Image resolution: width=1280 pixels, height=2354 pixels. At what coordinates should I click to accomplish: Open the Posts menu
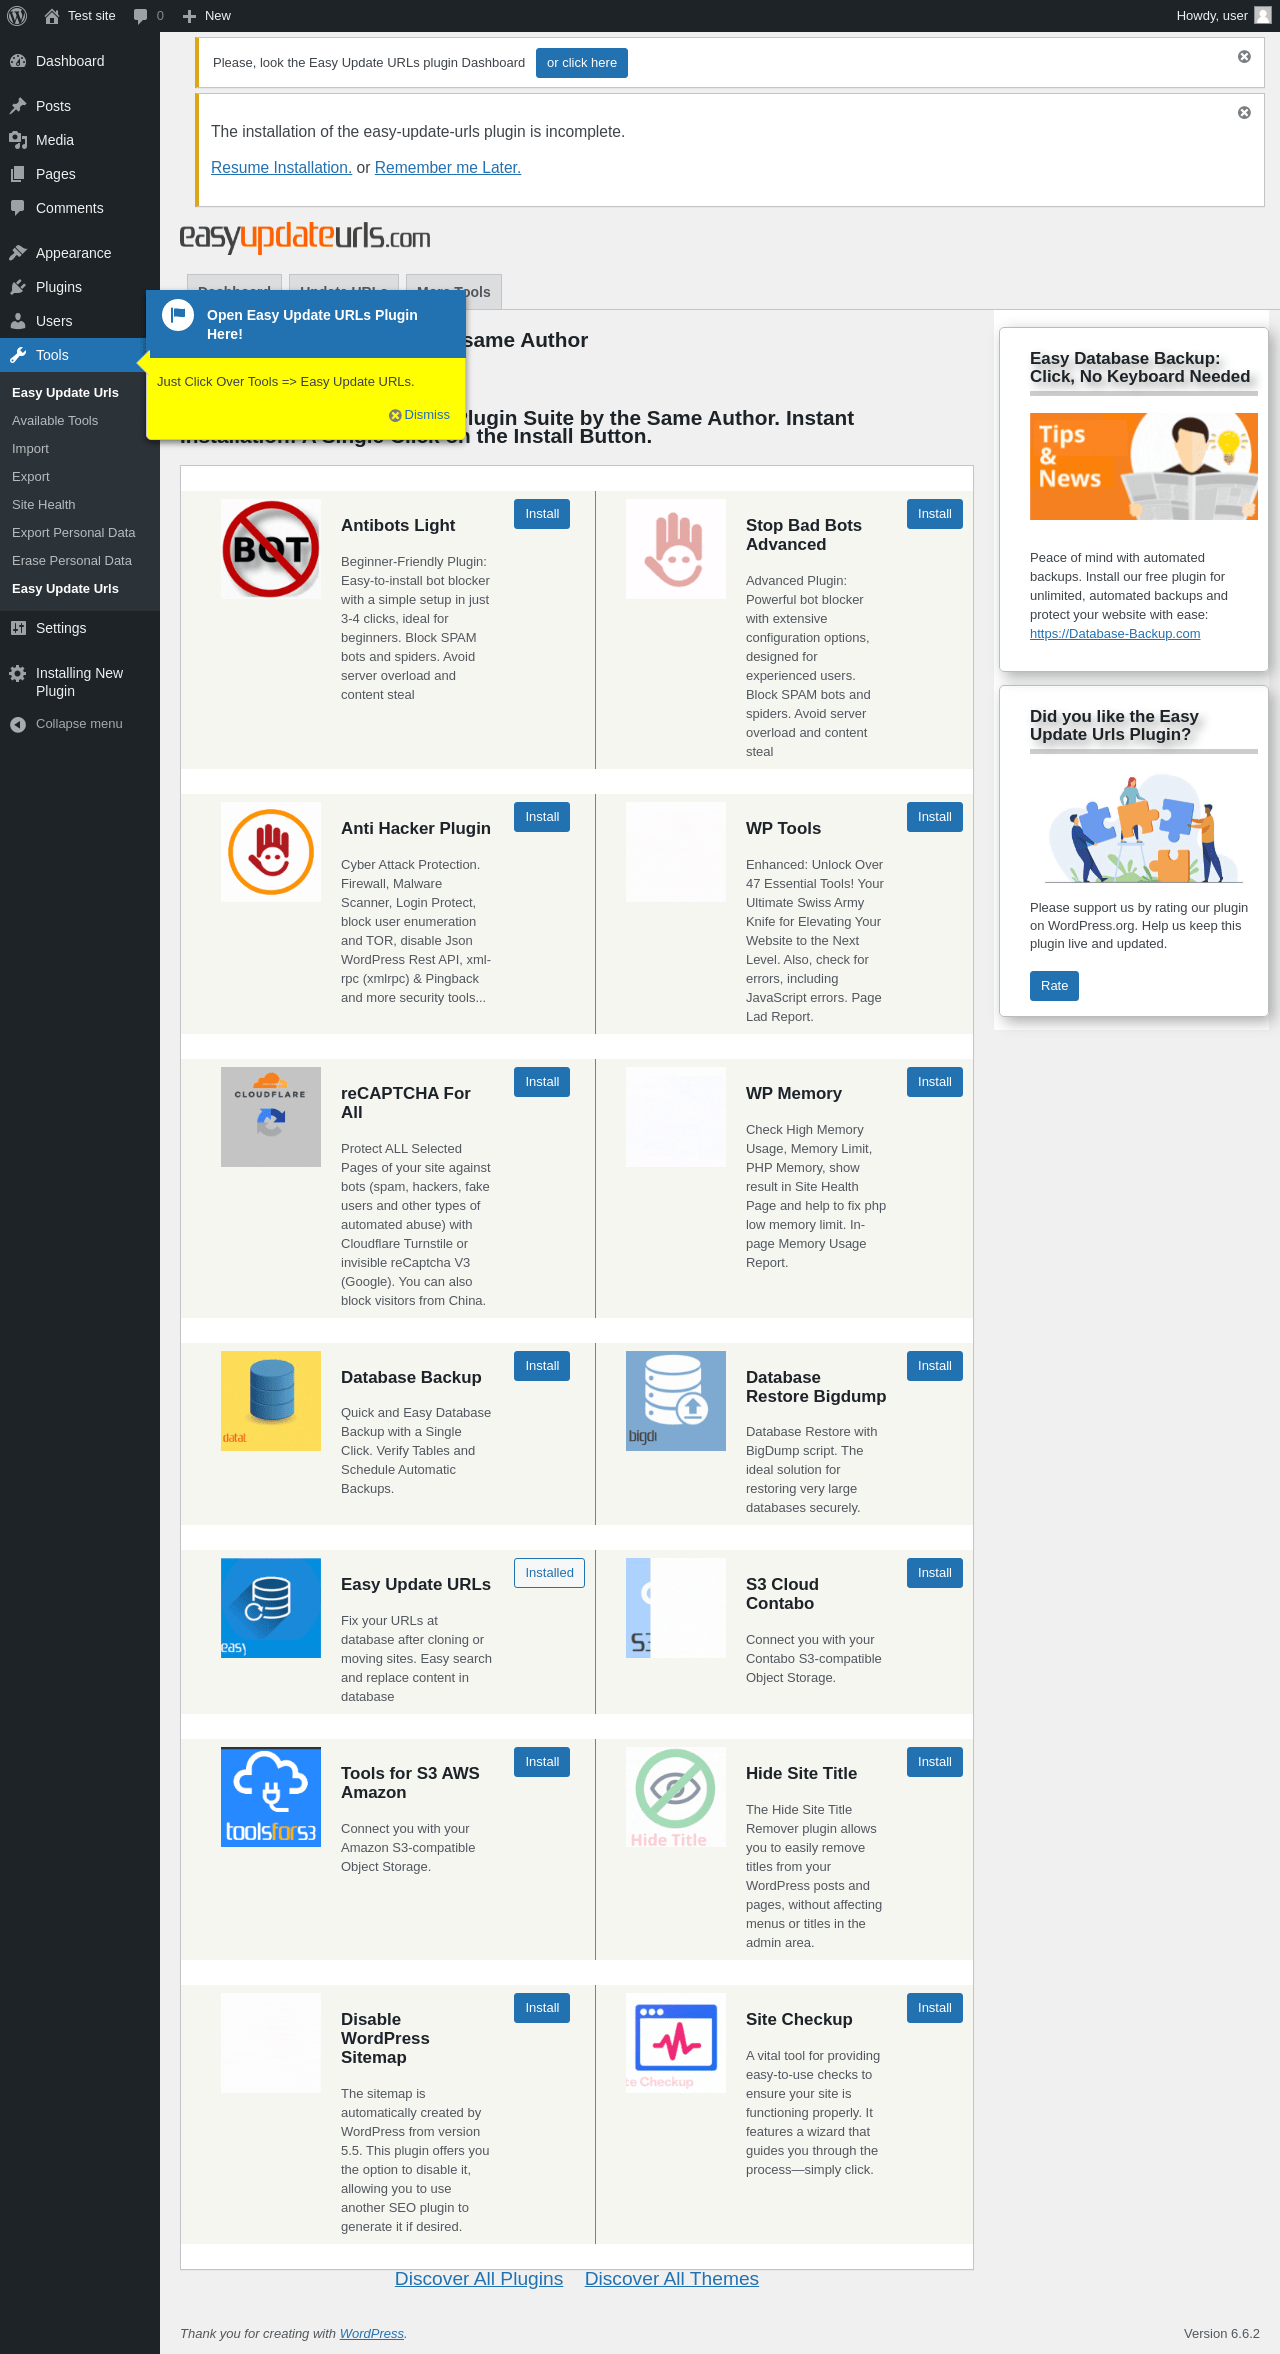pyautogui.click(x=80, y=106)
